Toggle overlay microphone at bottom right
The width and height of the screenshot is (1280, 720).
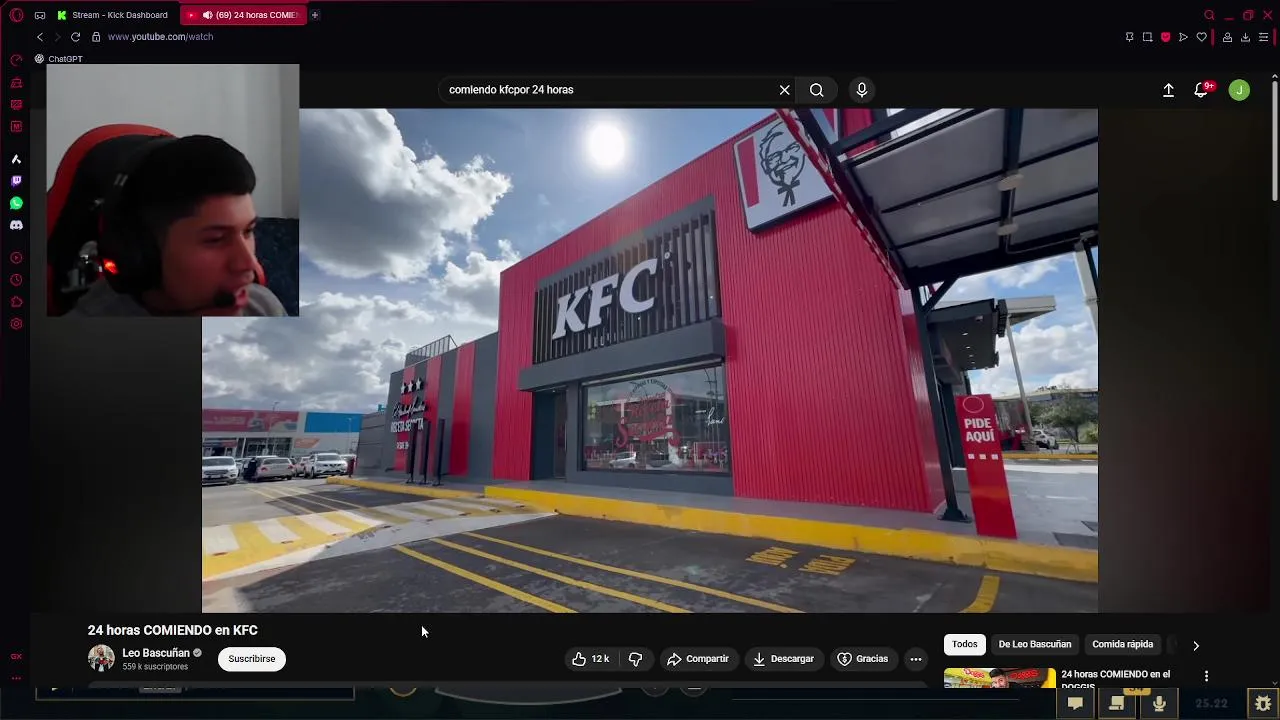point(1159,704)
